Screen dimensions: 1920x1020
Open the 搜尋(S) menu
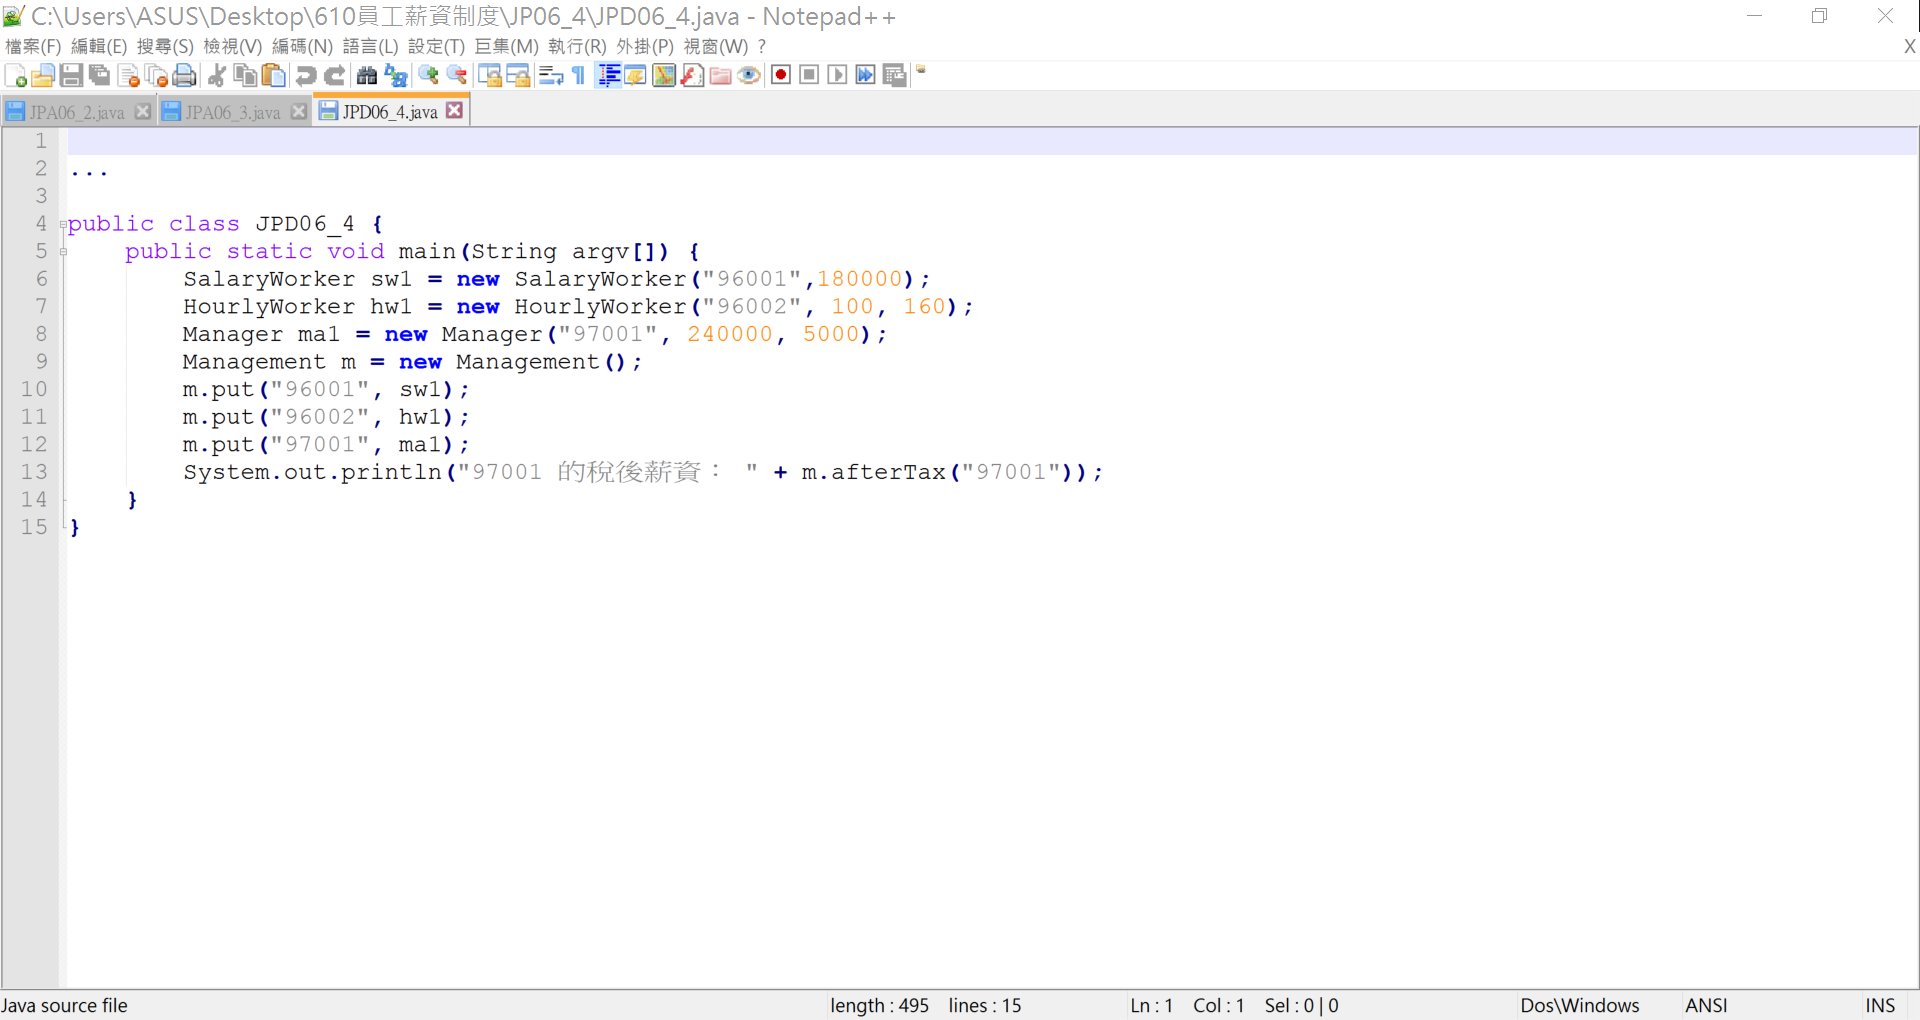165,46
